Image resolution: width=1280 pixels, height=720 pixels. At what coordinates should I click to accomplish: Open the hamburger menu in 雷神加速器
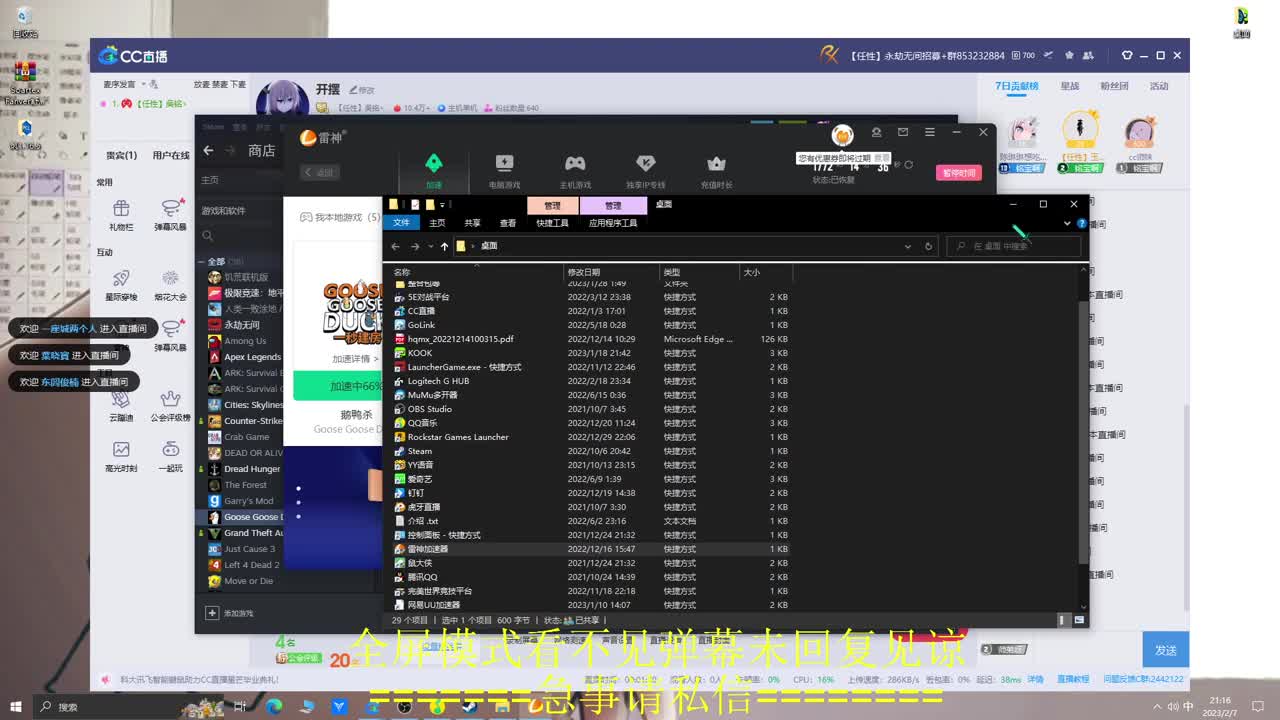click(x=929, y=131)
